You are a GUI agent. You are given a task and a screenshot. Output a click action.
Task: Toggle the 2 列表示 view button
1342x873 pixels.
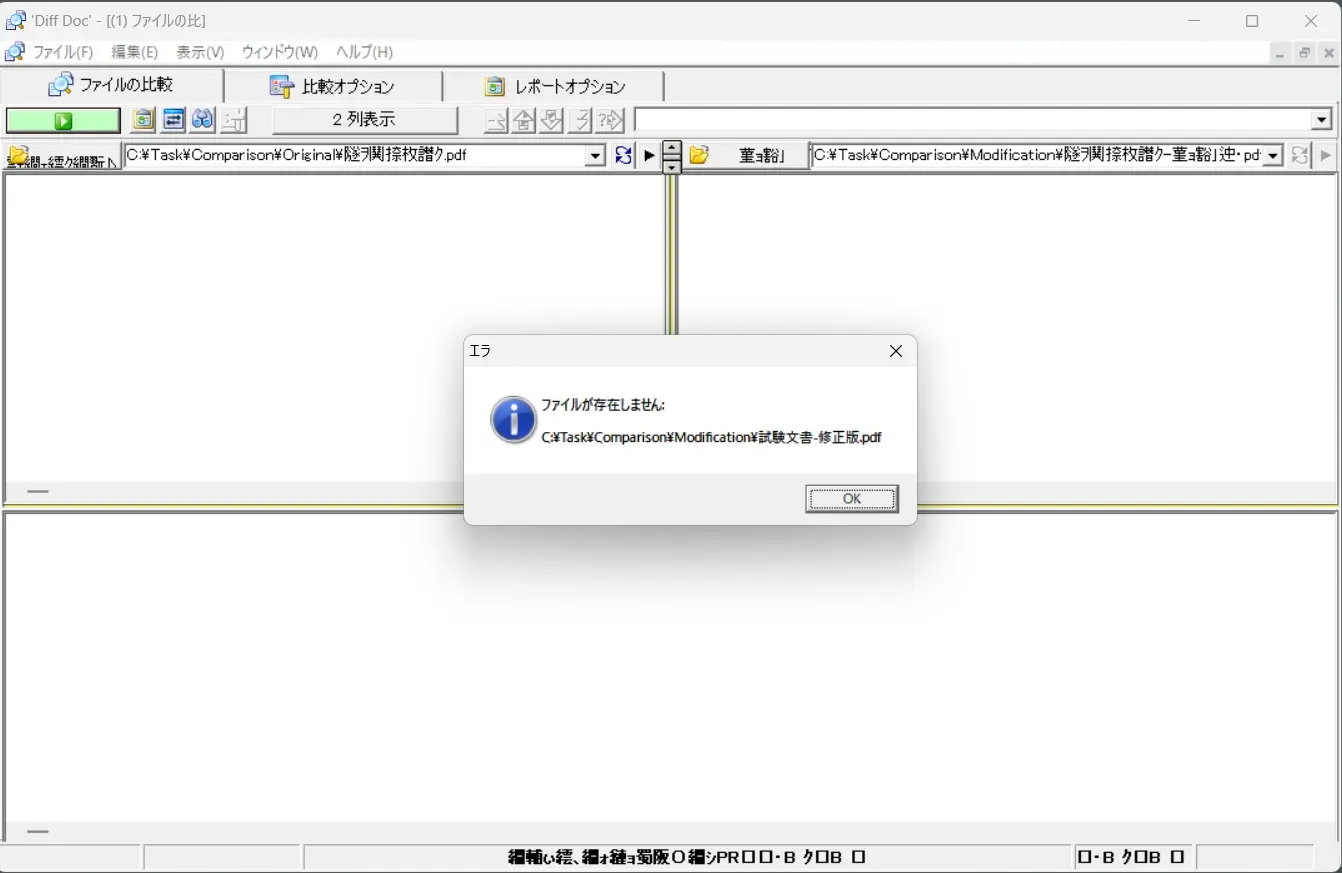[x=365, y=120]
